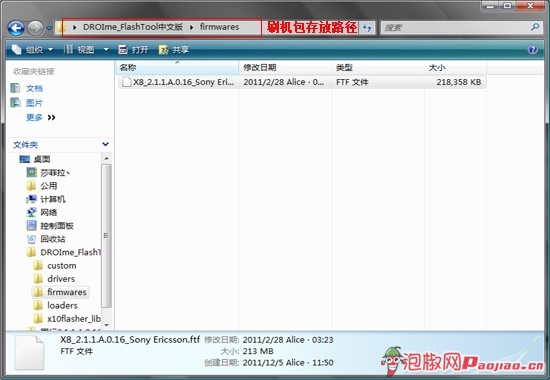This screenshot has height=380, width=550.
Task: Open the recent pages dropdown arrow
Action: pos(49,28)
